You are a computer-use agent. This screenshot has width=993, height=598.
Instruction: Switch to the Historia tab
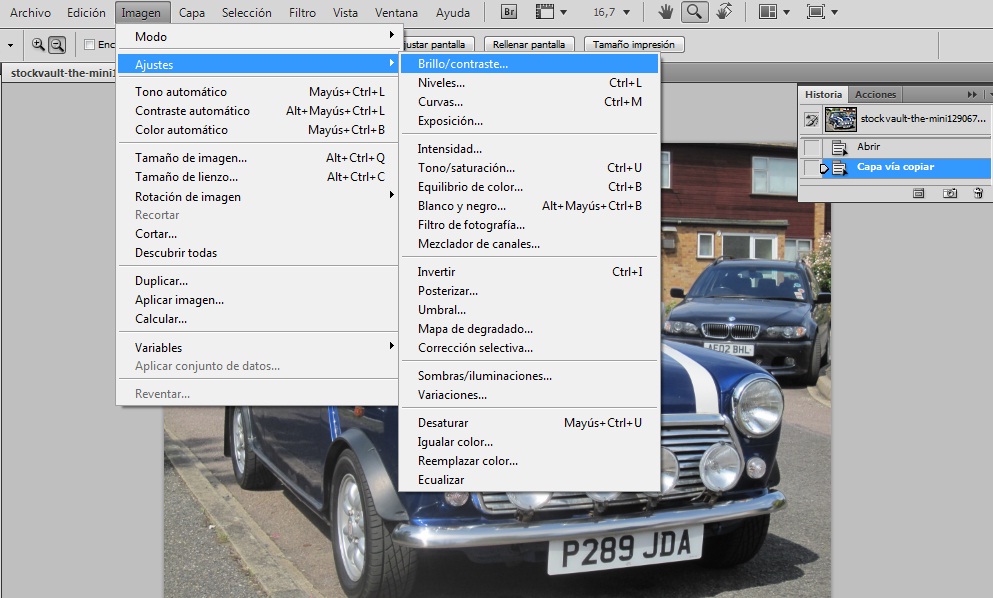pyautogui.click(x=823, y=94)
